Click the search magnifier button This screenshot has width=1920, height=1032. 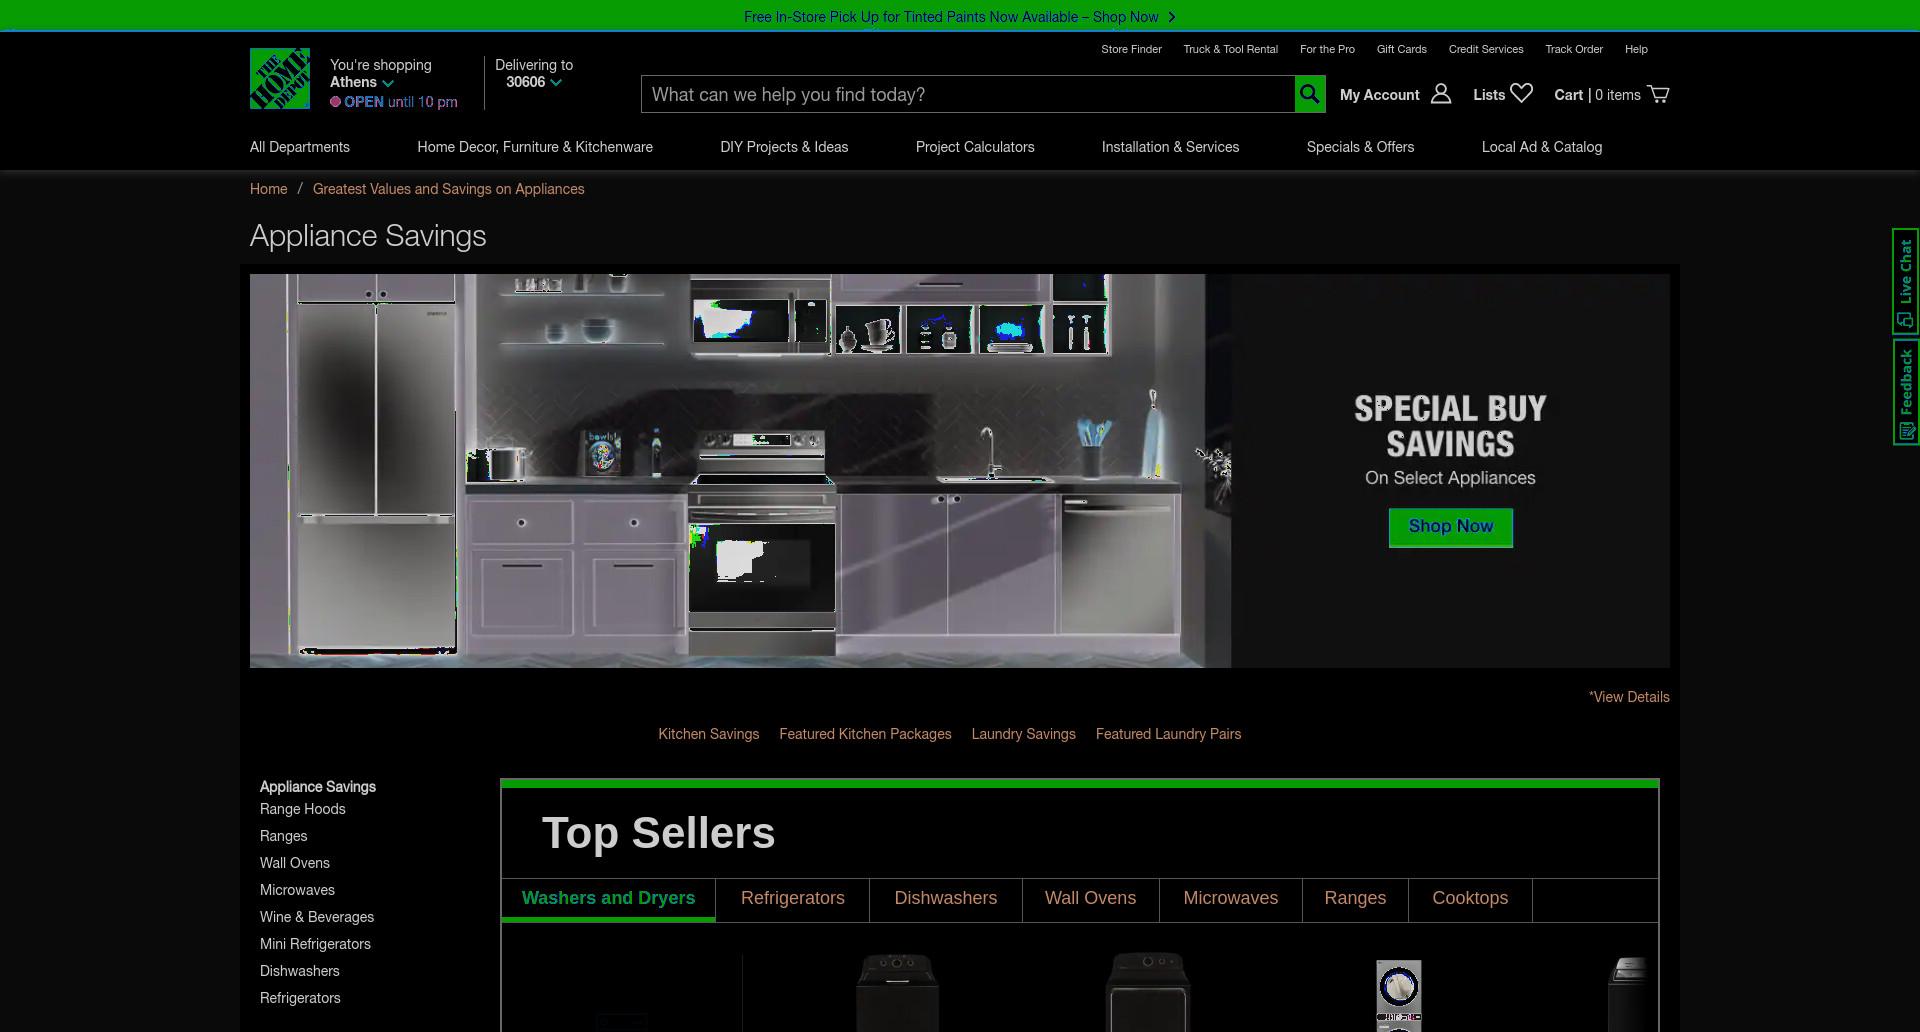1310,94
